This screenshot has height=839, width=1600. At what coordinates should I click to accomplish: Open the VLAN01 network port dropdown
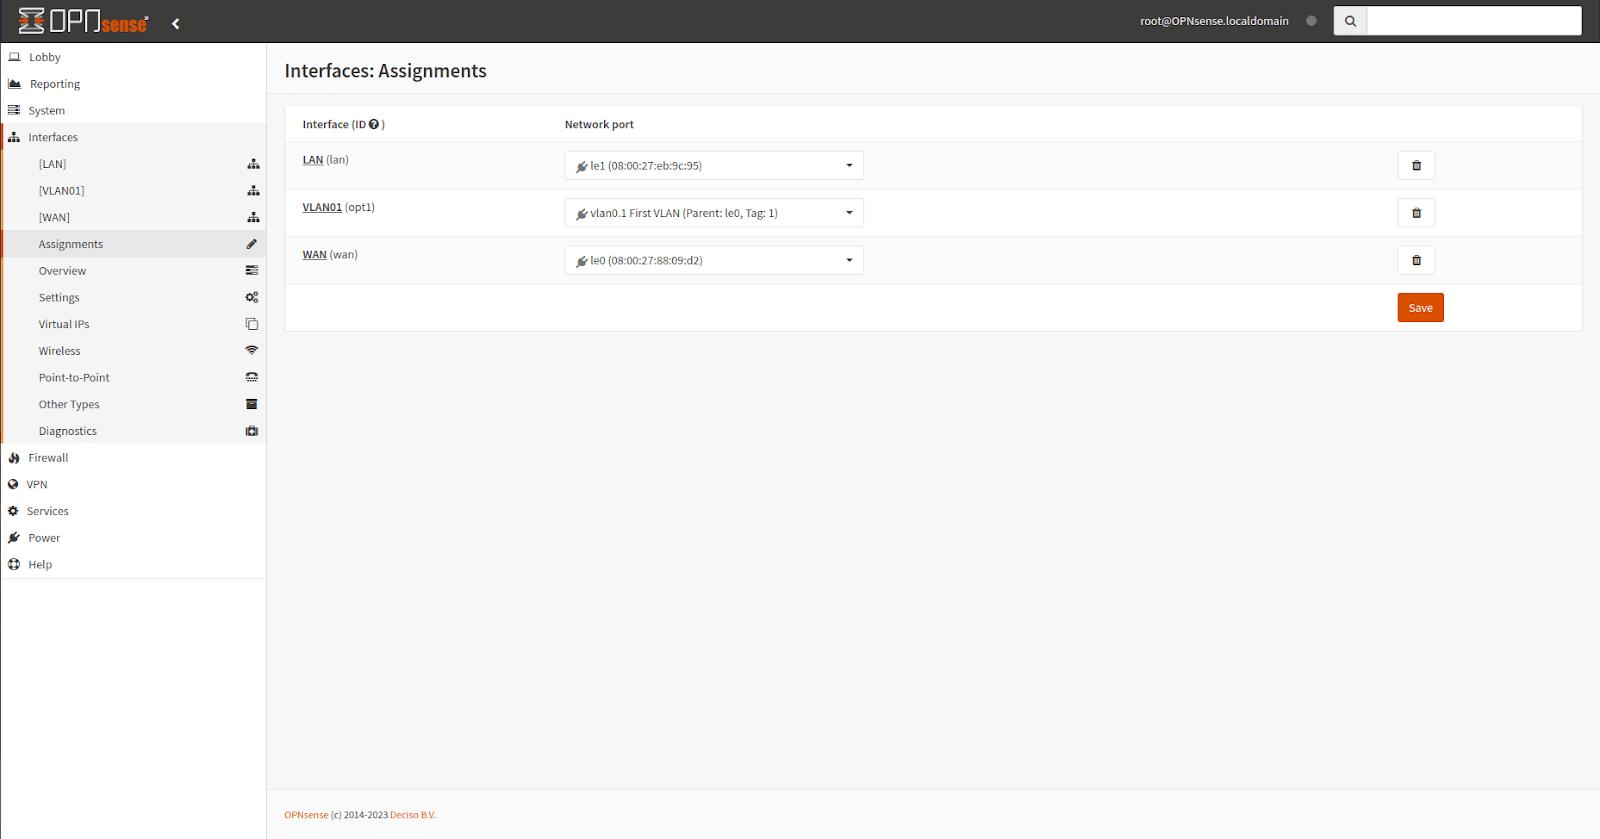coord(714,213)
